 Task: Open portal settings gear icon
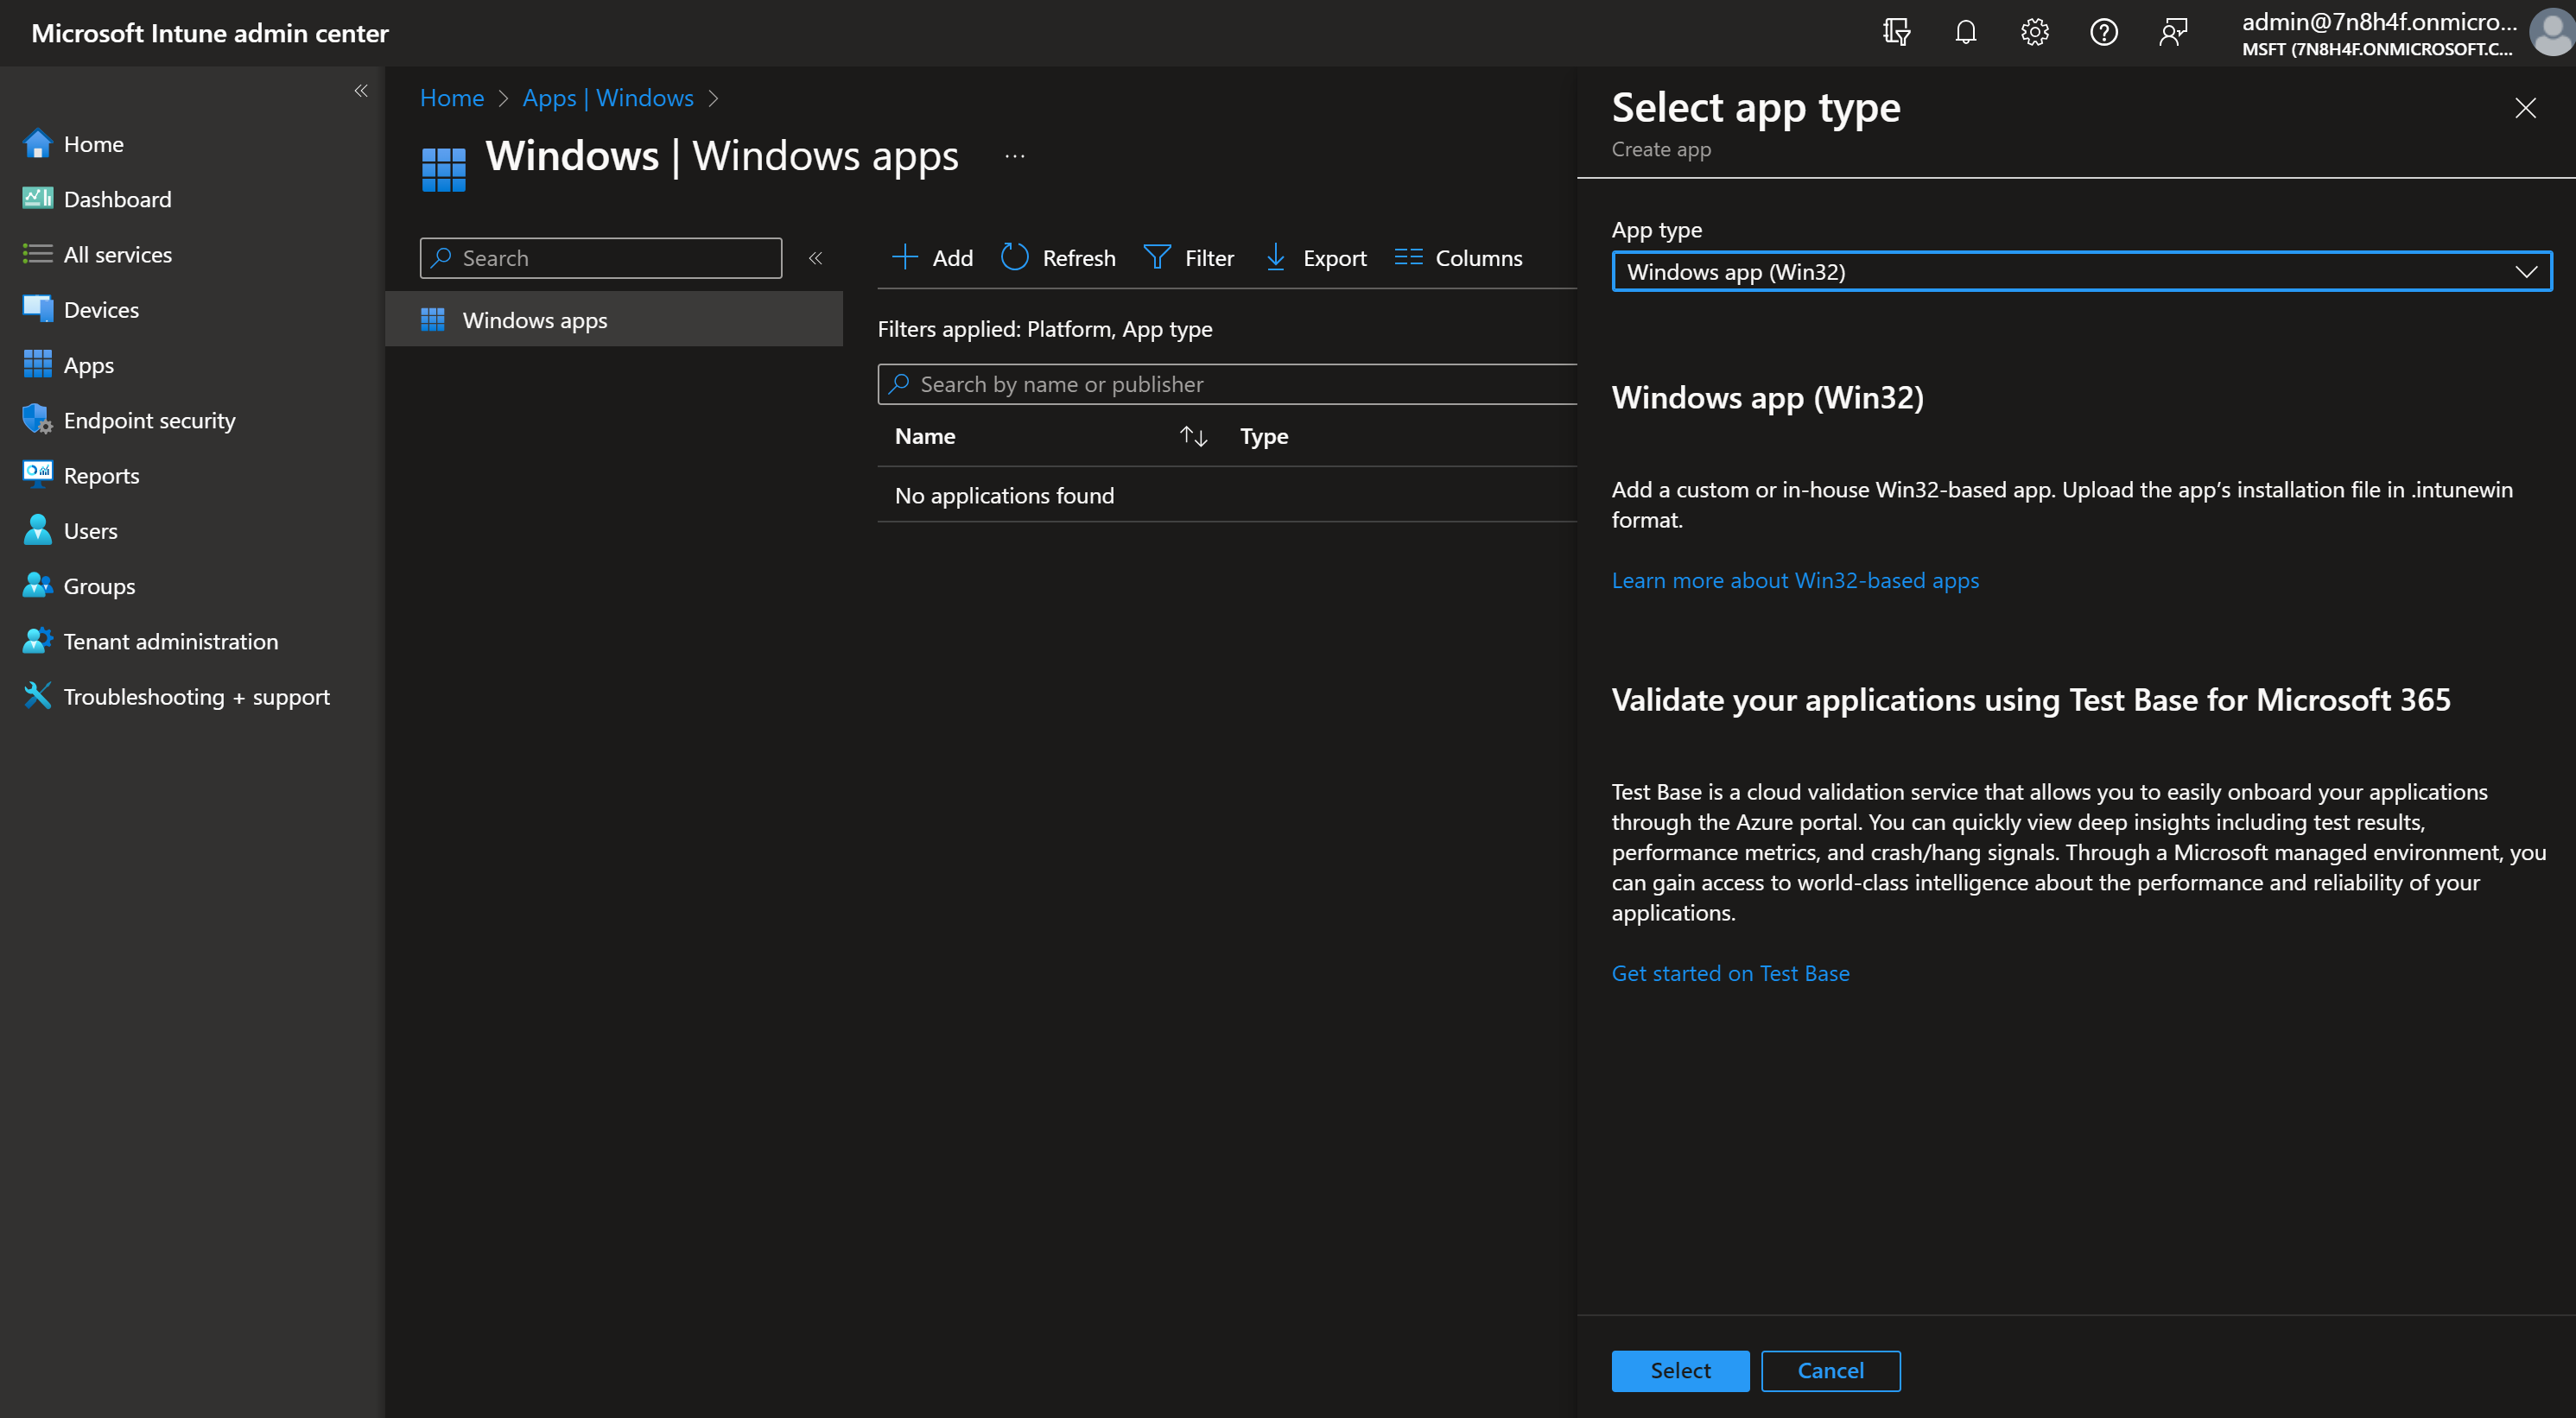point(2034,31)
